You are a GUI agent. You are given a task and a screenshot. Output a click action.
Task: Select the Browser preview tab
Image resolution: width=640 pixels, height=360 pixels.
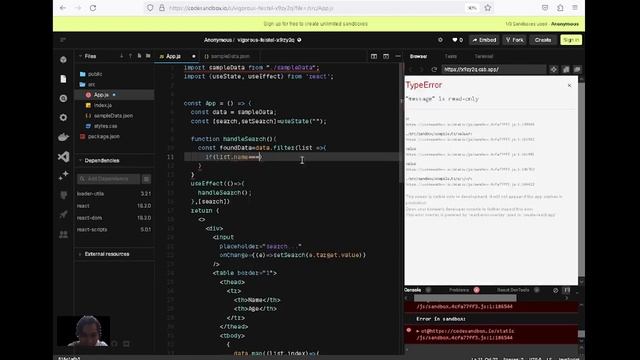tap(418, 56)
